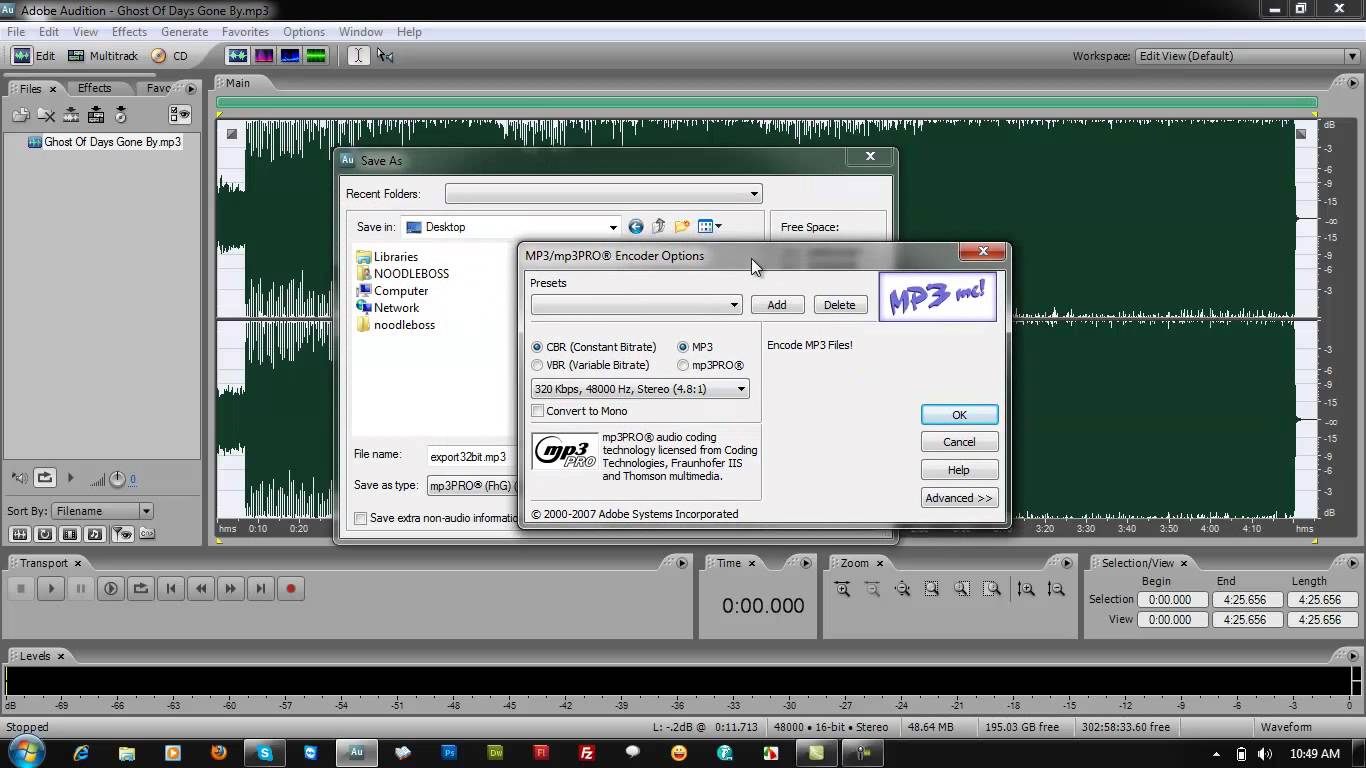Click the Fast Forward transport button
Image resolution: width=1366 pixels, height=768 pixels.
pyautogui.click(x=231, y=589)
